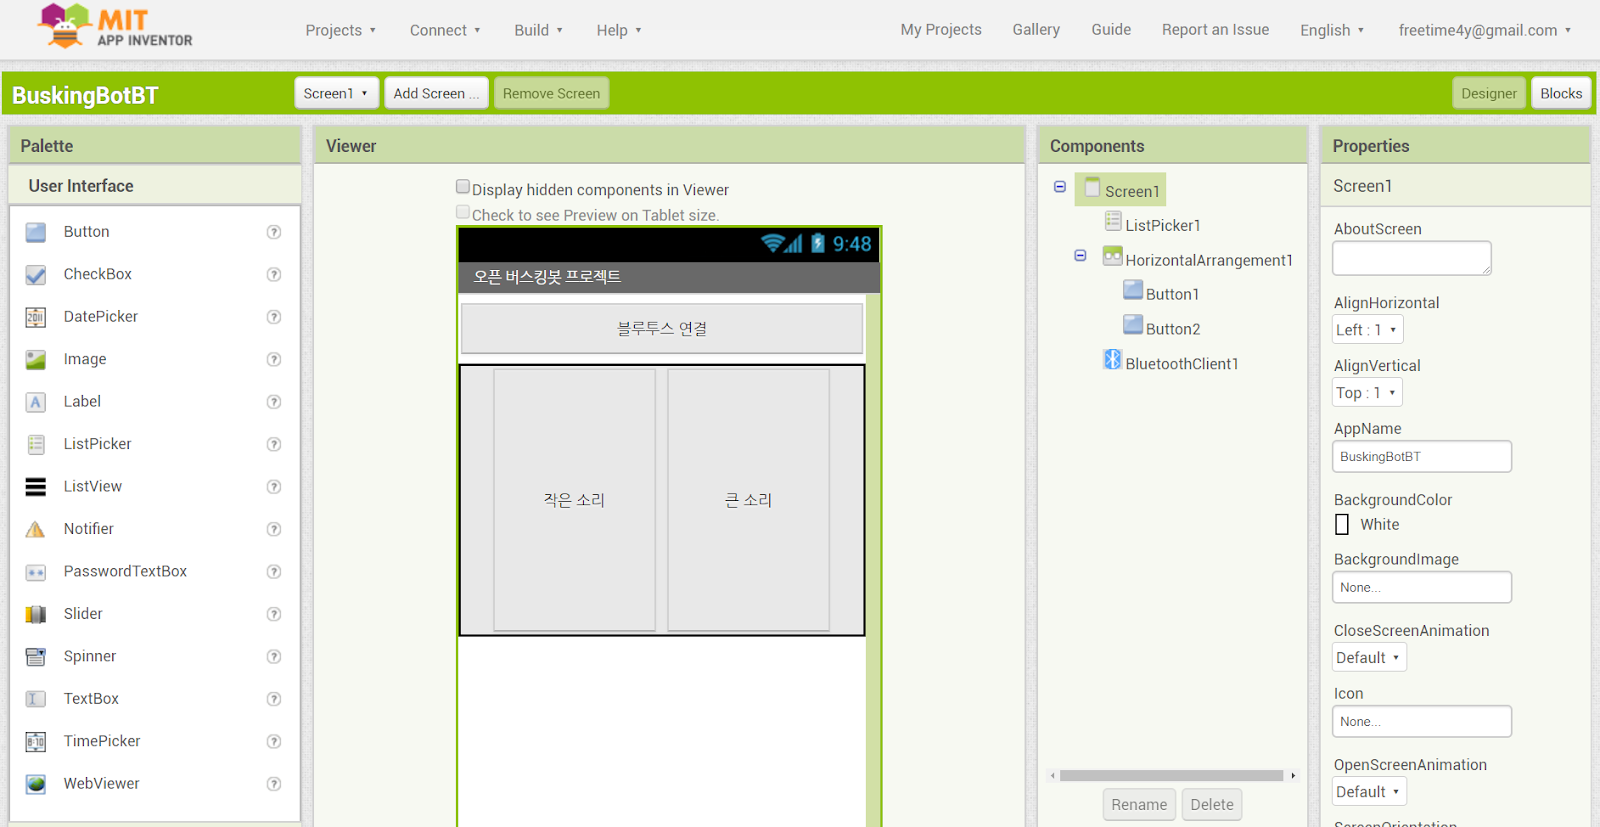Click the Rename component button
Viewport: 1600px width, 827px height.
(1139, 804)
